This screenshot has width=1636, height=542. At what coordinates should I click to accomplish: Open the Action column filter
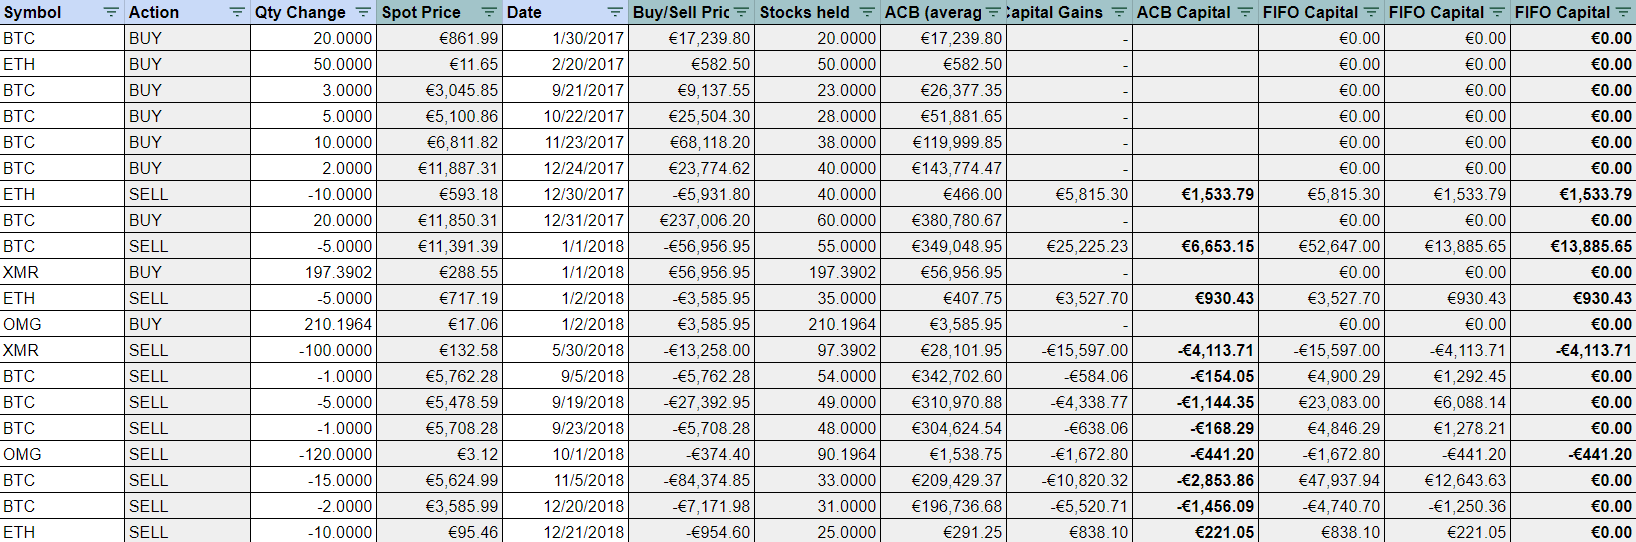coord(237,12)
